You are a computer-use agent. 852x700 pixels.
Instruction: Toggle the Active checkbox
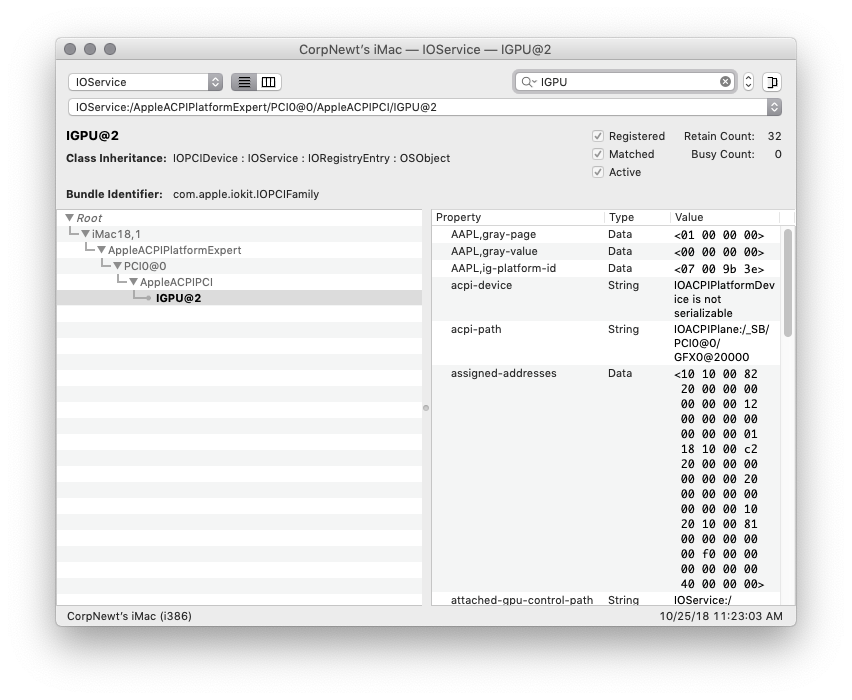tap(598, 172)
